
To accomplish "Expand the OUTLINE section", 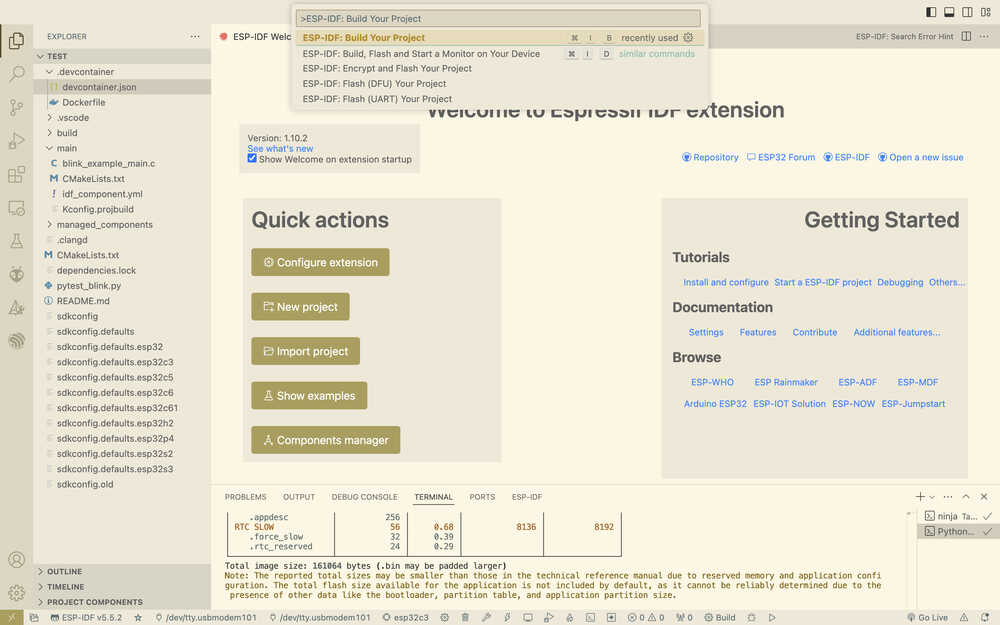I will (x=64, y=572).
